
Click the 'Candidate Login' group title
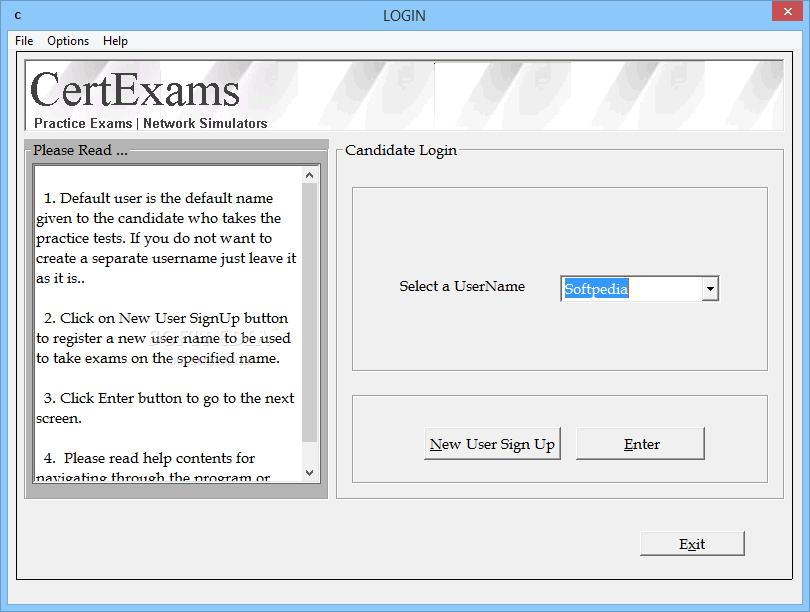(401, 150)
